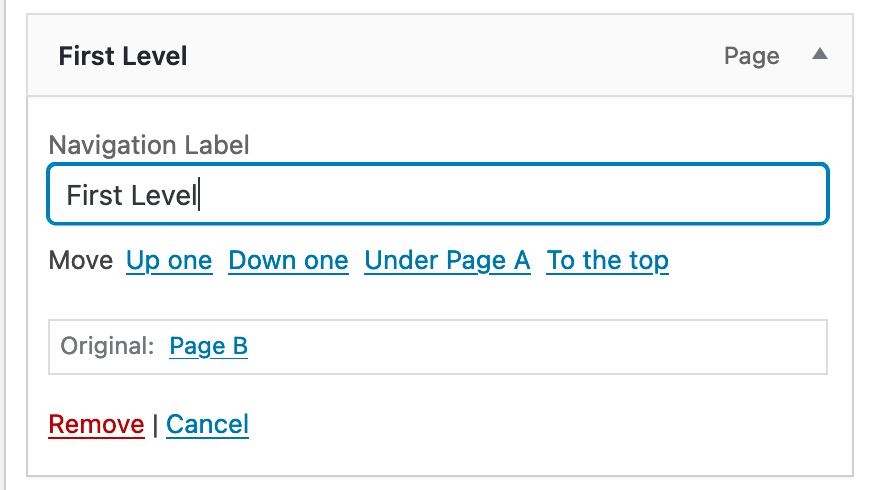Screen dimensions: 884x490
Task: Click header bar space left of Page
Action: point(450,56)
